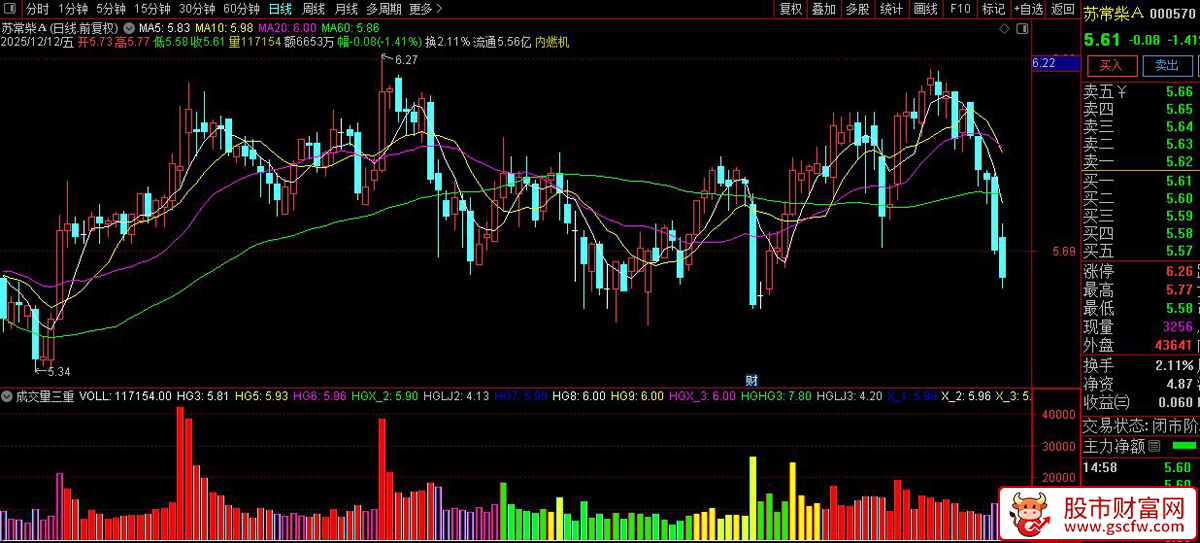Open the 复权 adjustment button
The height and width of the screenshot is (543, 1200).
pyautogui.click(x=790, y=9)
